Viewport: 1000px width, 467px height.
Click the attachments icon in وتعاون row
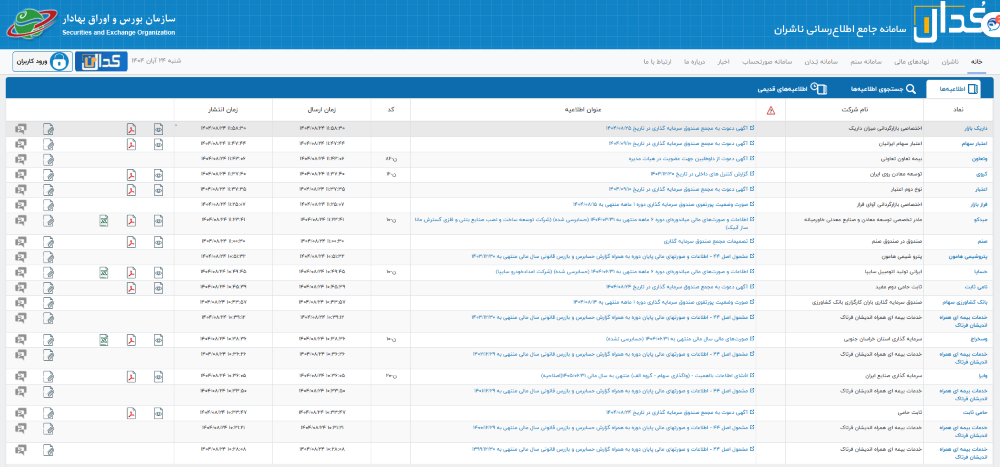[48, 158]
